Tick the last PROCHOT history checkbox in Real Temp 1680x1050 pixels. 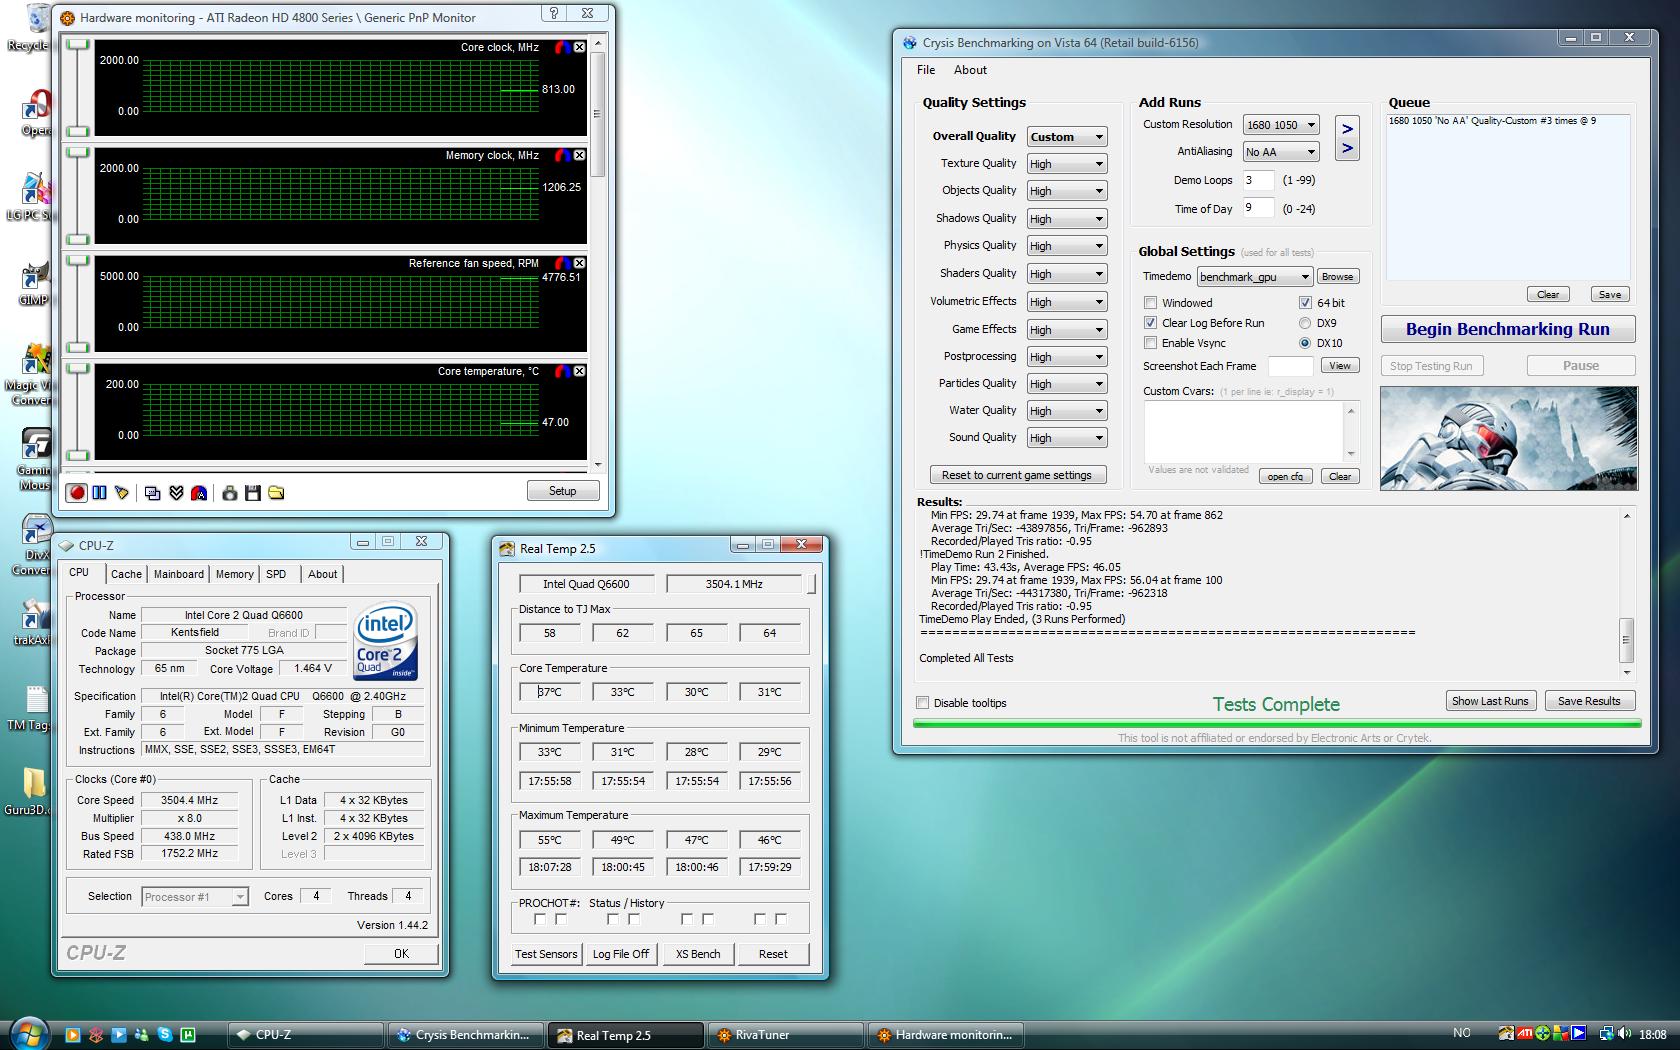coord(781,919)
